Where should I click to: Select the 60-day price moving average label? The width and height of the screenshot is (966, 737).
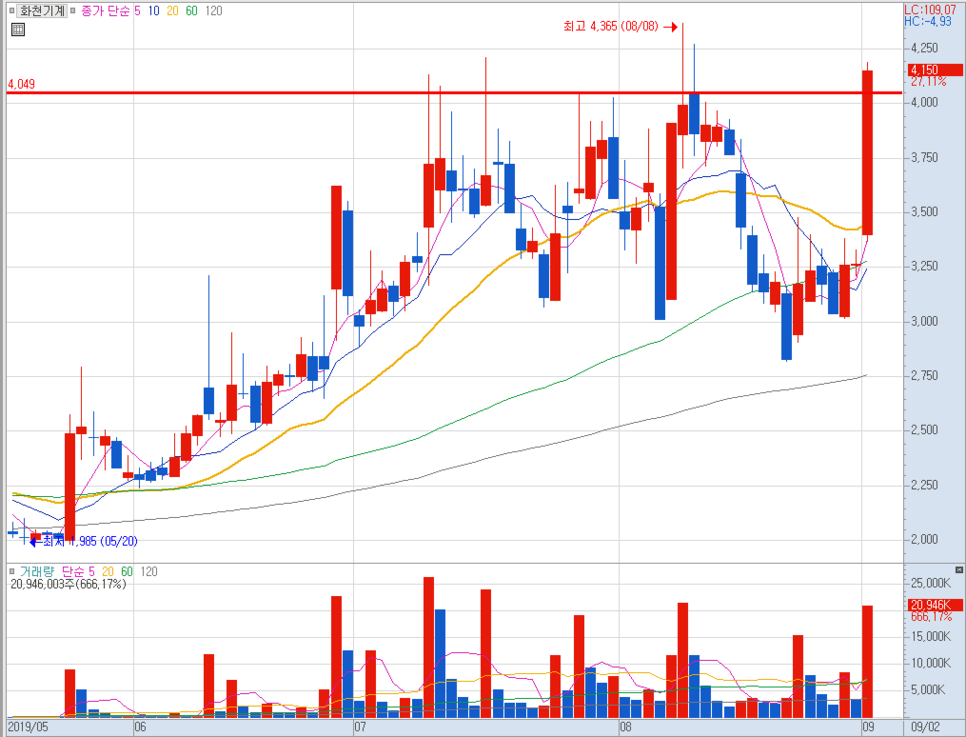coord(192,10)
